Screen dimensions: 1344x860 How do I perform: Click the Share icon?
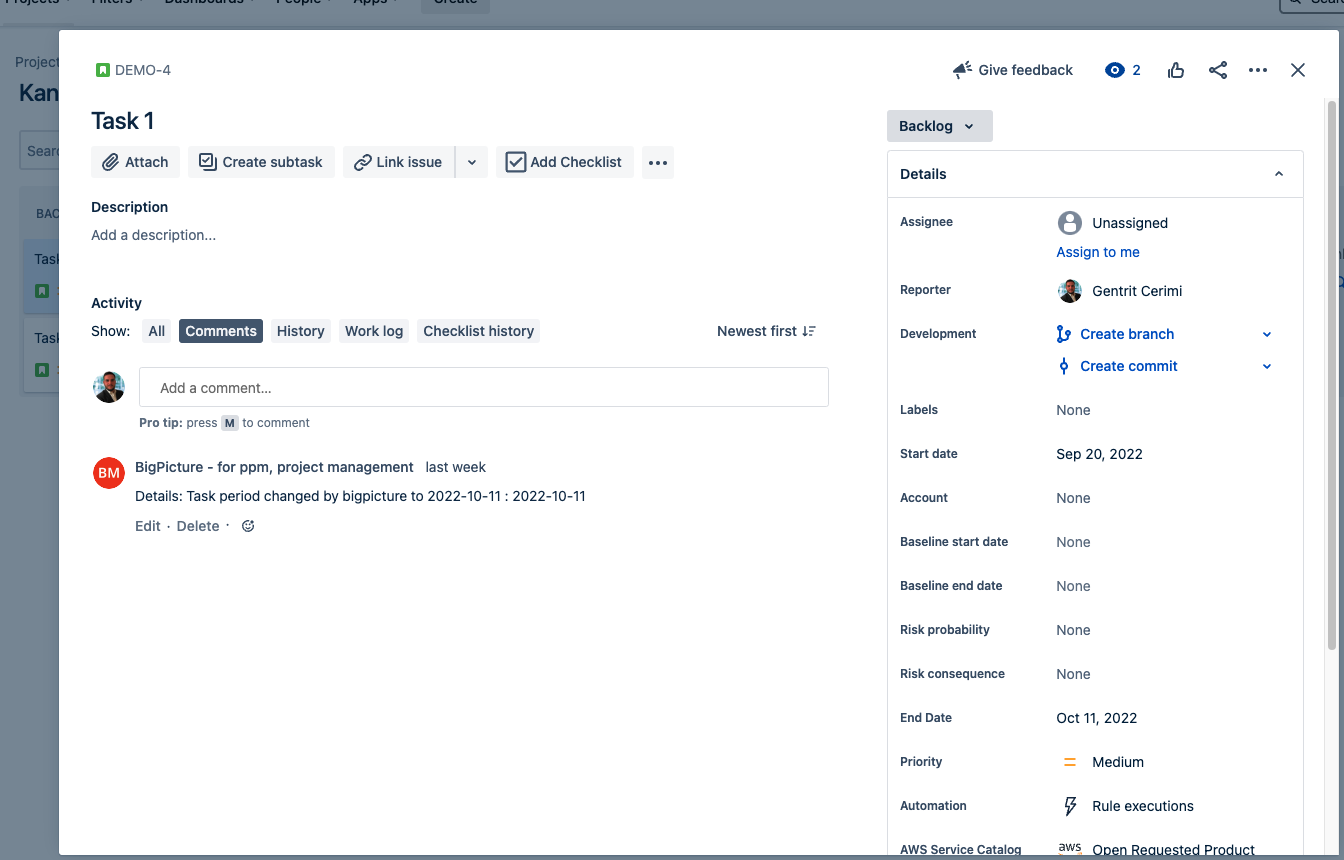point(1217,70)
